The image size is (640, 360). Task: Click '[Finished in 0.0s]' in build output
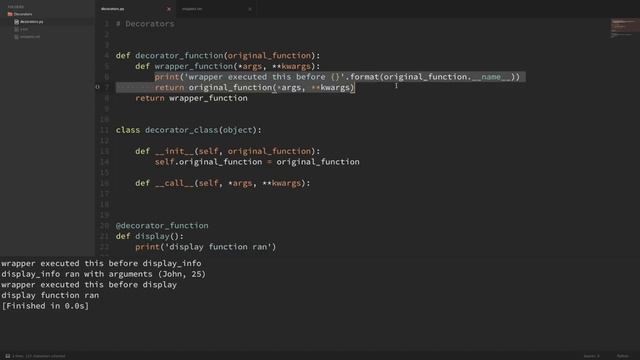click(45, 306)
